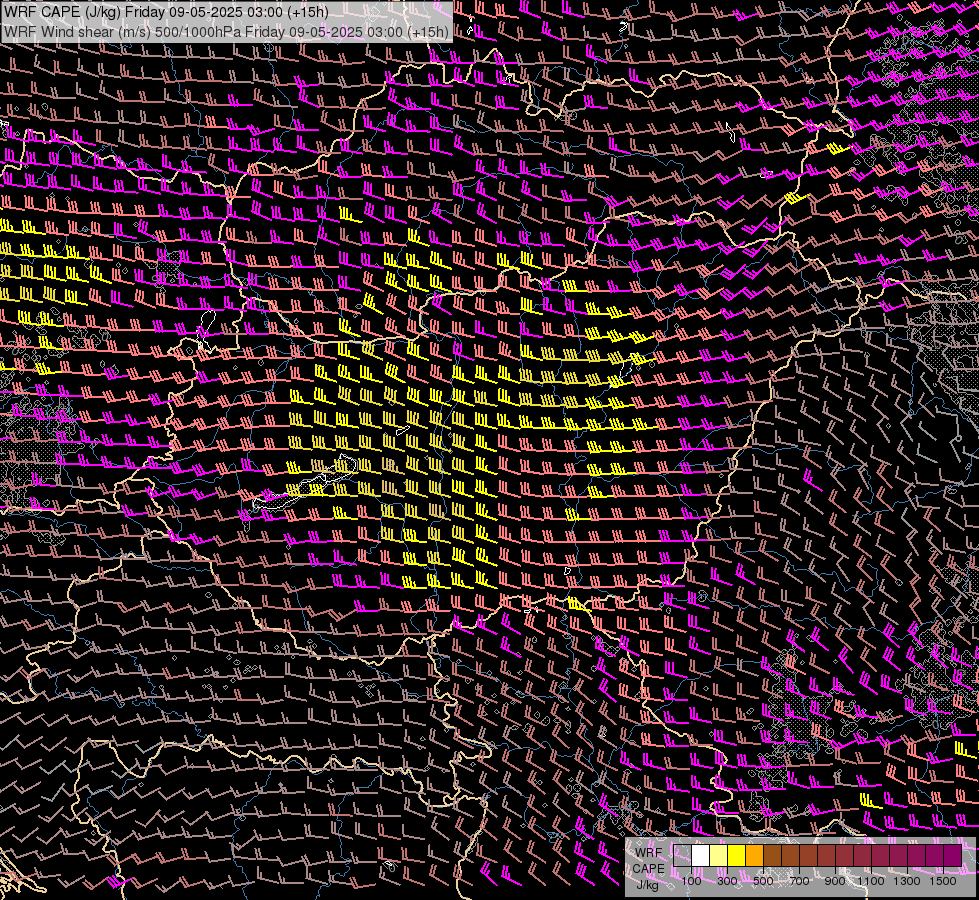Click the '700' legend value
979x900 pixels.
point(799,881)
